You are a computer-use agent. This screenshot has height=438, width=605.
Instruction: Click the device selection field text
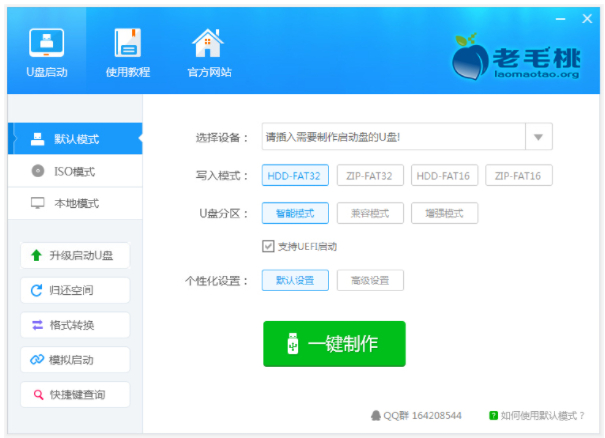coord(333,137)
